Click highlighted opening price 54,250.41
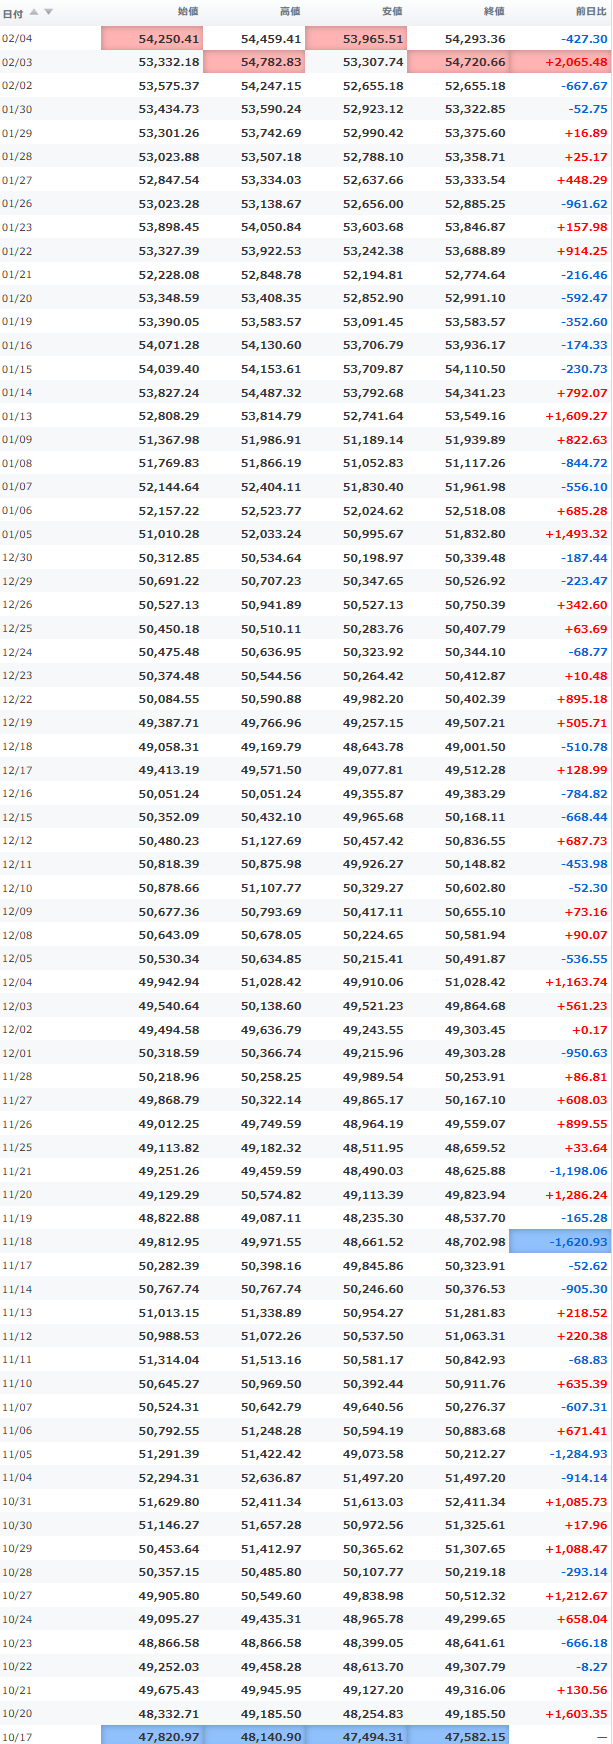This screenshot has height=1744, width=613. (x=152, y=39)
